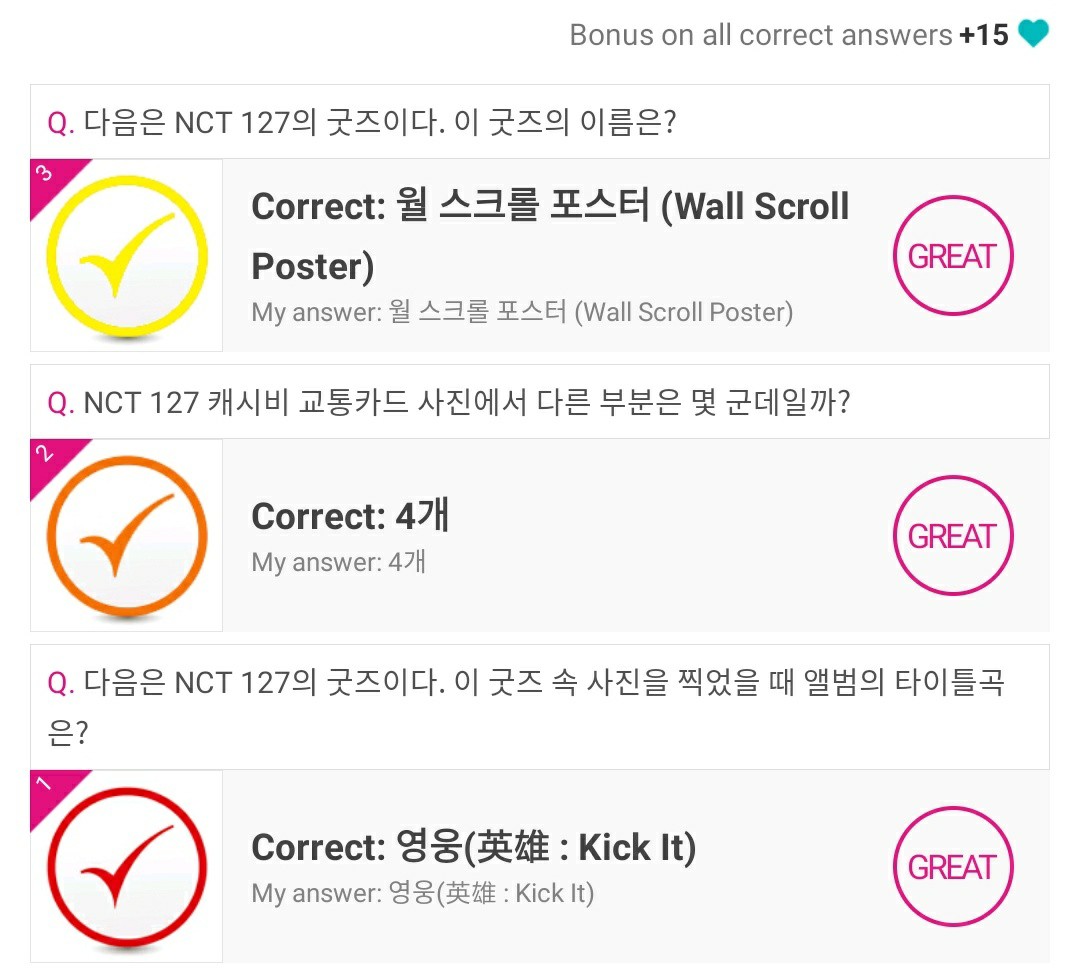The image size is (1080, 972).
Task: Click GREAT badge for Wall Scroll Poster answer
Action: [952, 256]
